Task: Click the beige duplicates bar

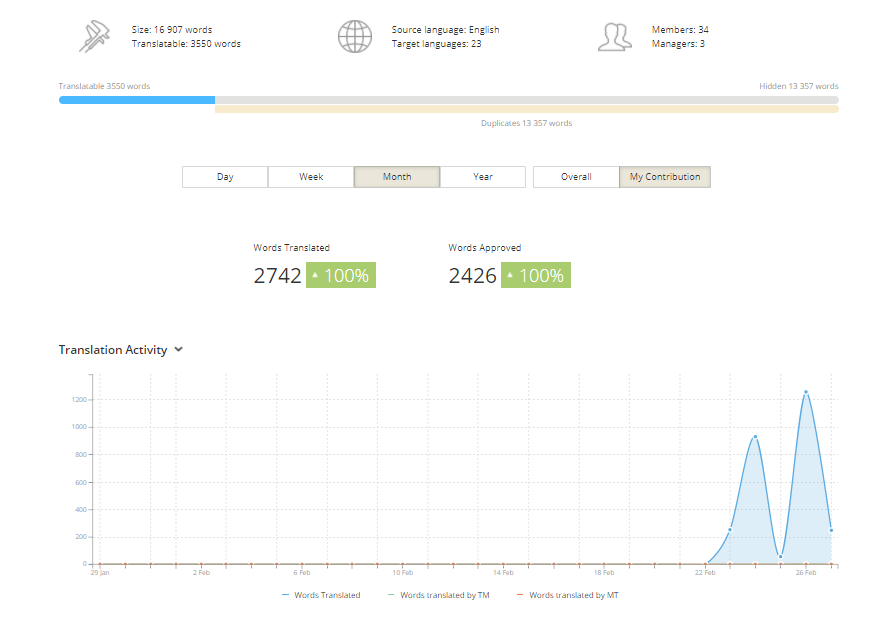Action: pyautogui.click(x=527, y=109)
